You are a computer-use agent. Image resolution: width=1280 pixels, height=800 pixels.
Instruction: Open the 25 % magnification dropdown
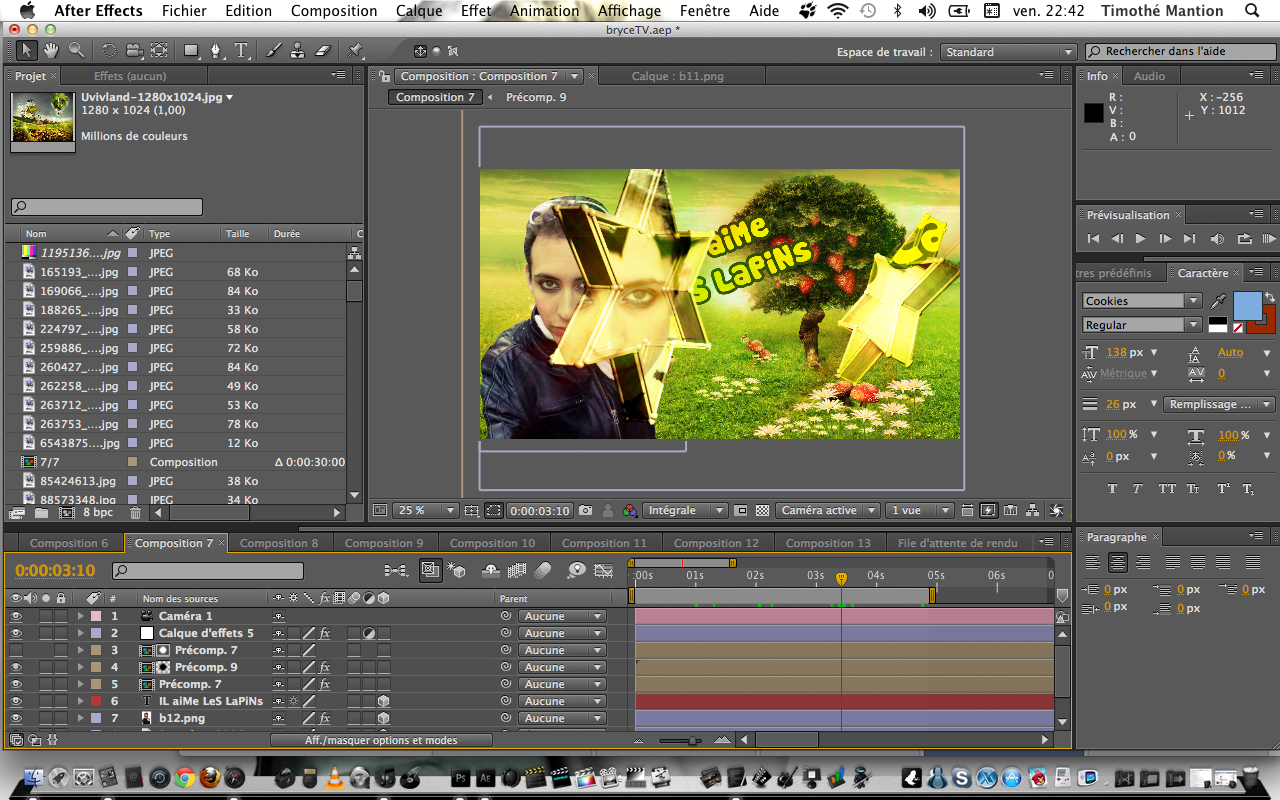(426, 510)
